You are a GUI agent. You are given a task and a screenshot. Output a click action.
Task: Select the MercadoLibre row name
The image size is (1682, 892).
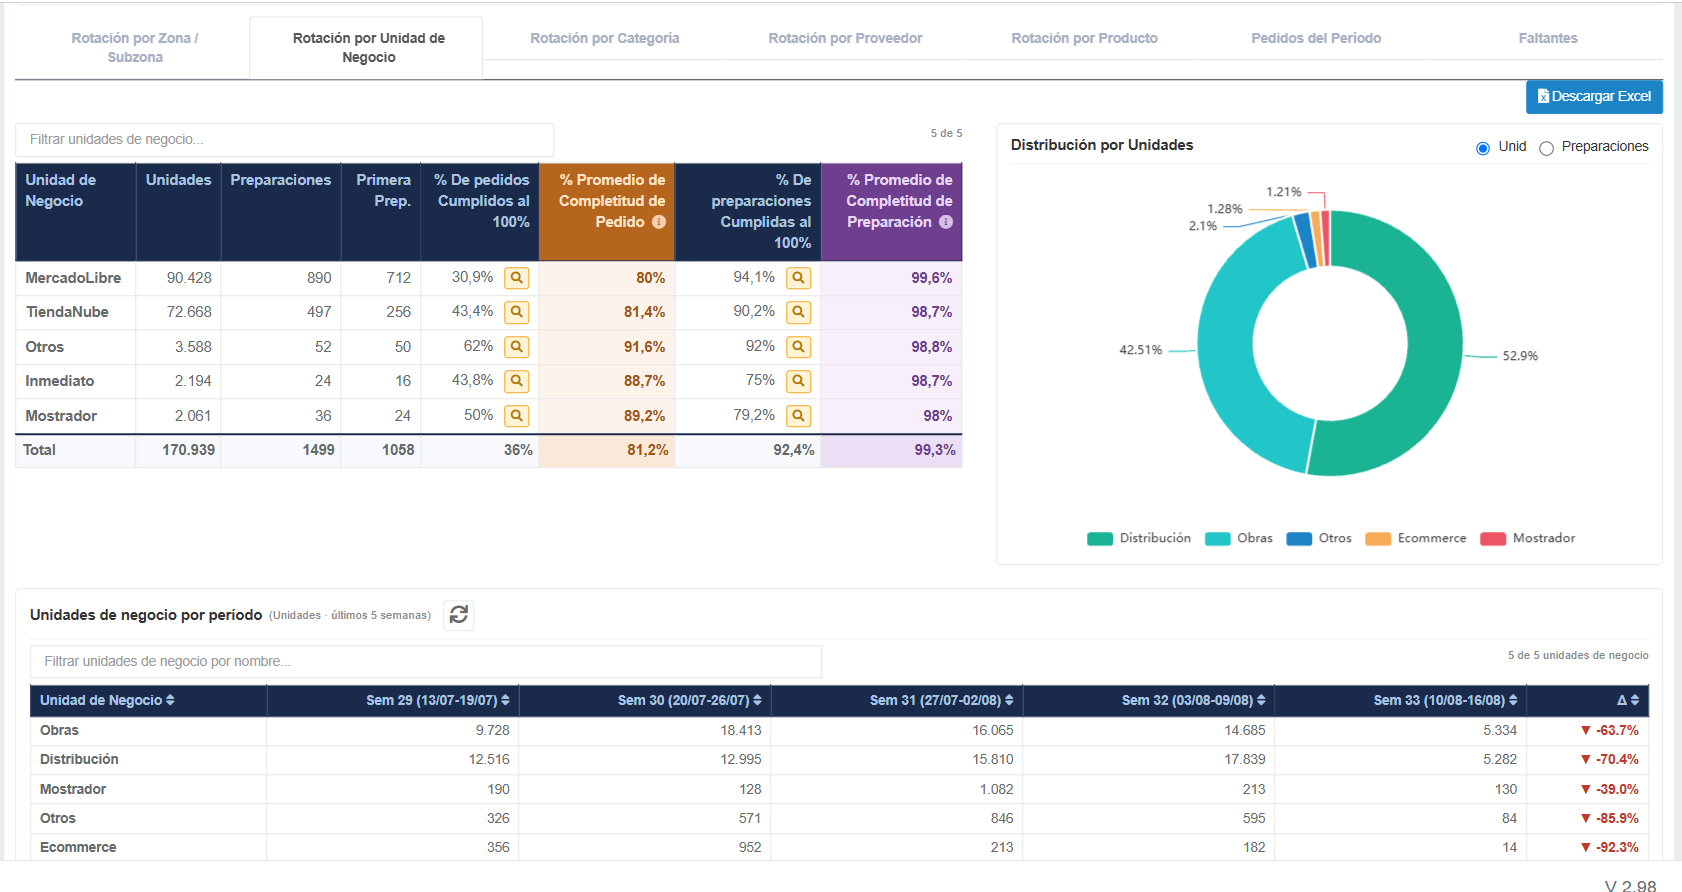[x=73, y=278]
